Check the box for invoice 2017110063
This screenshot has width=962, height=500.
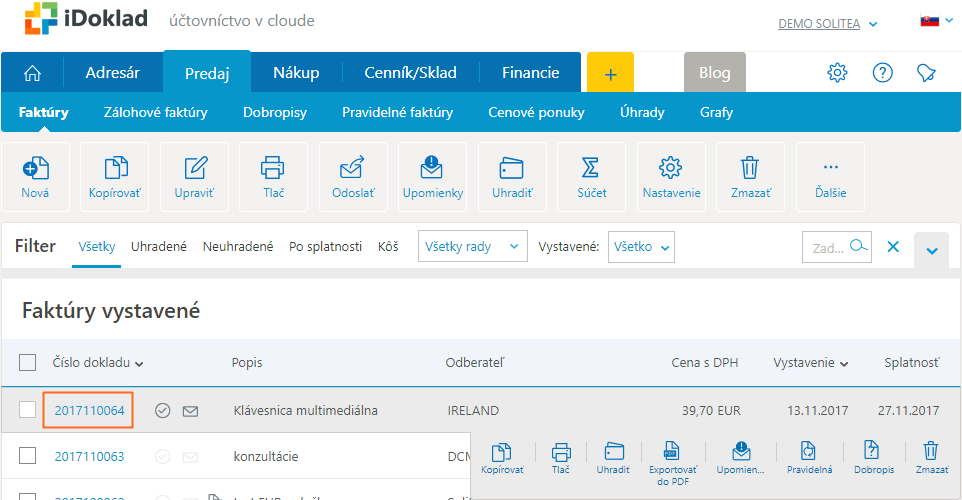tap(28, 457)
